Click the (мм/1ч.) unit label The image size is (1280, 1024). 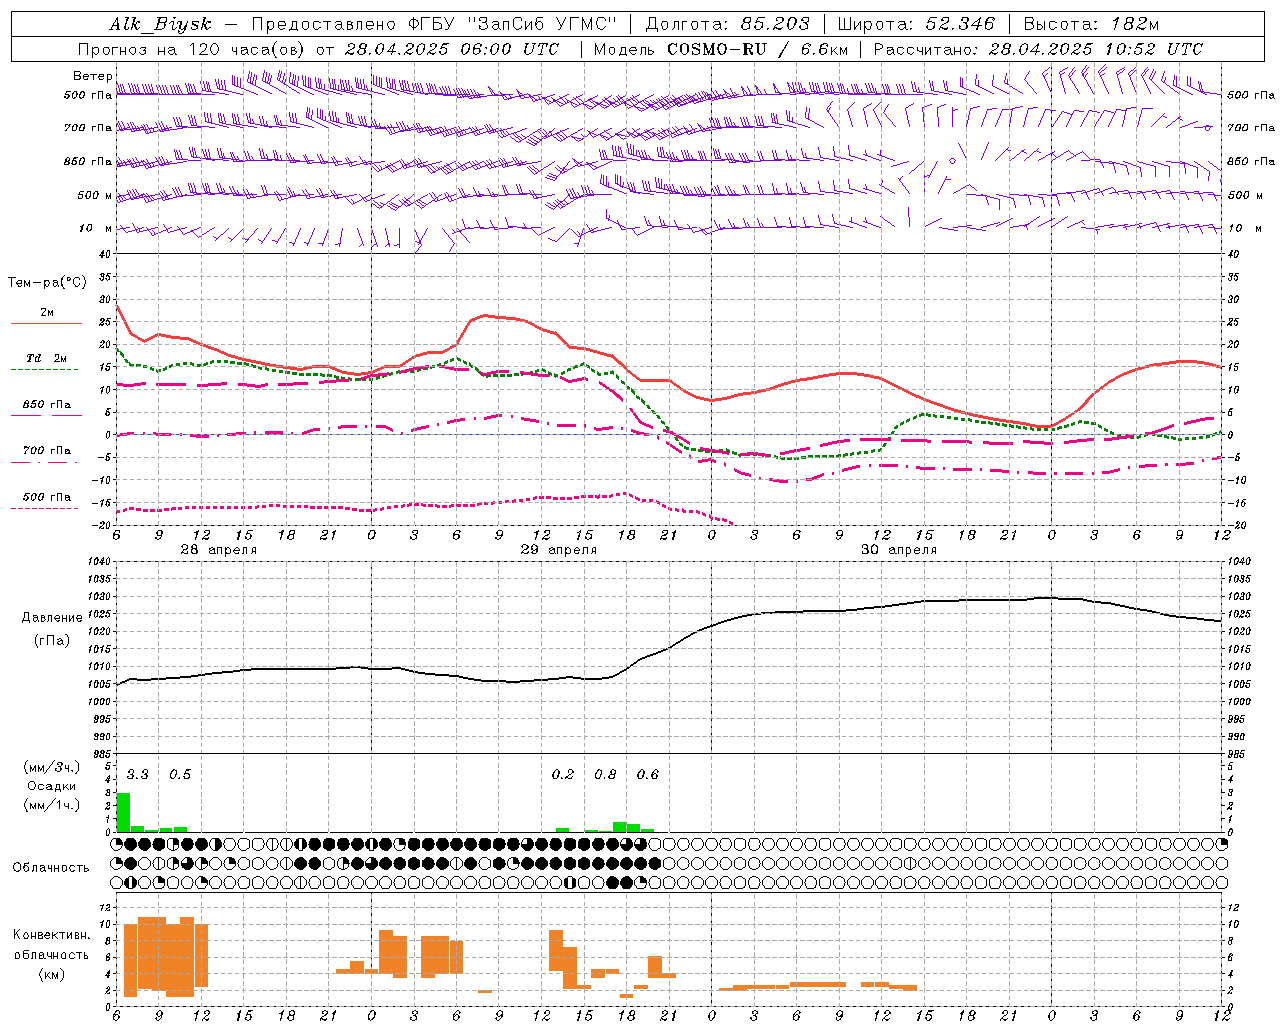[x=51, y=805]
